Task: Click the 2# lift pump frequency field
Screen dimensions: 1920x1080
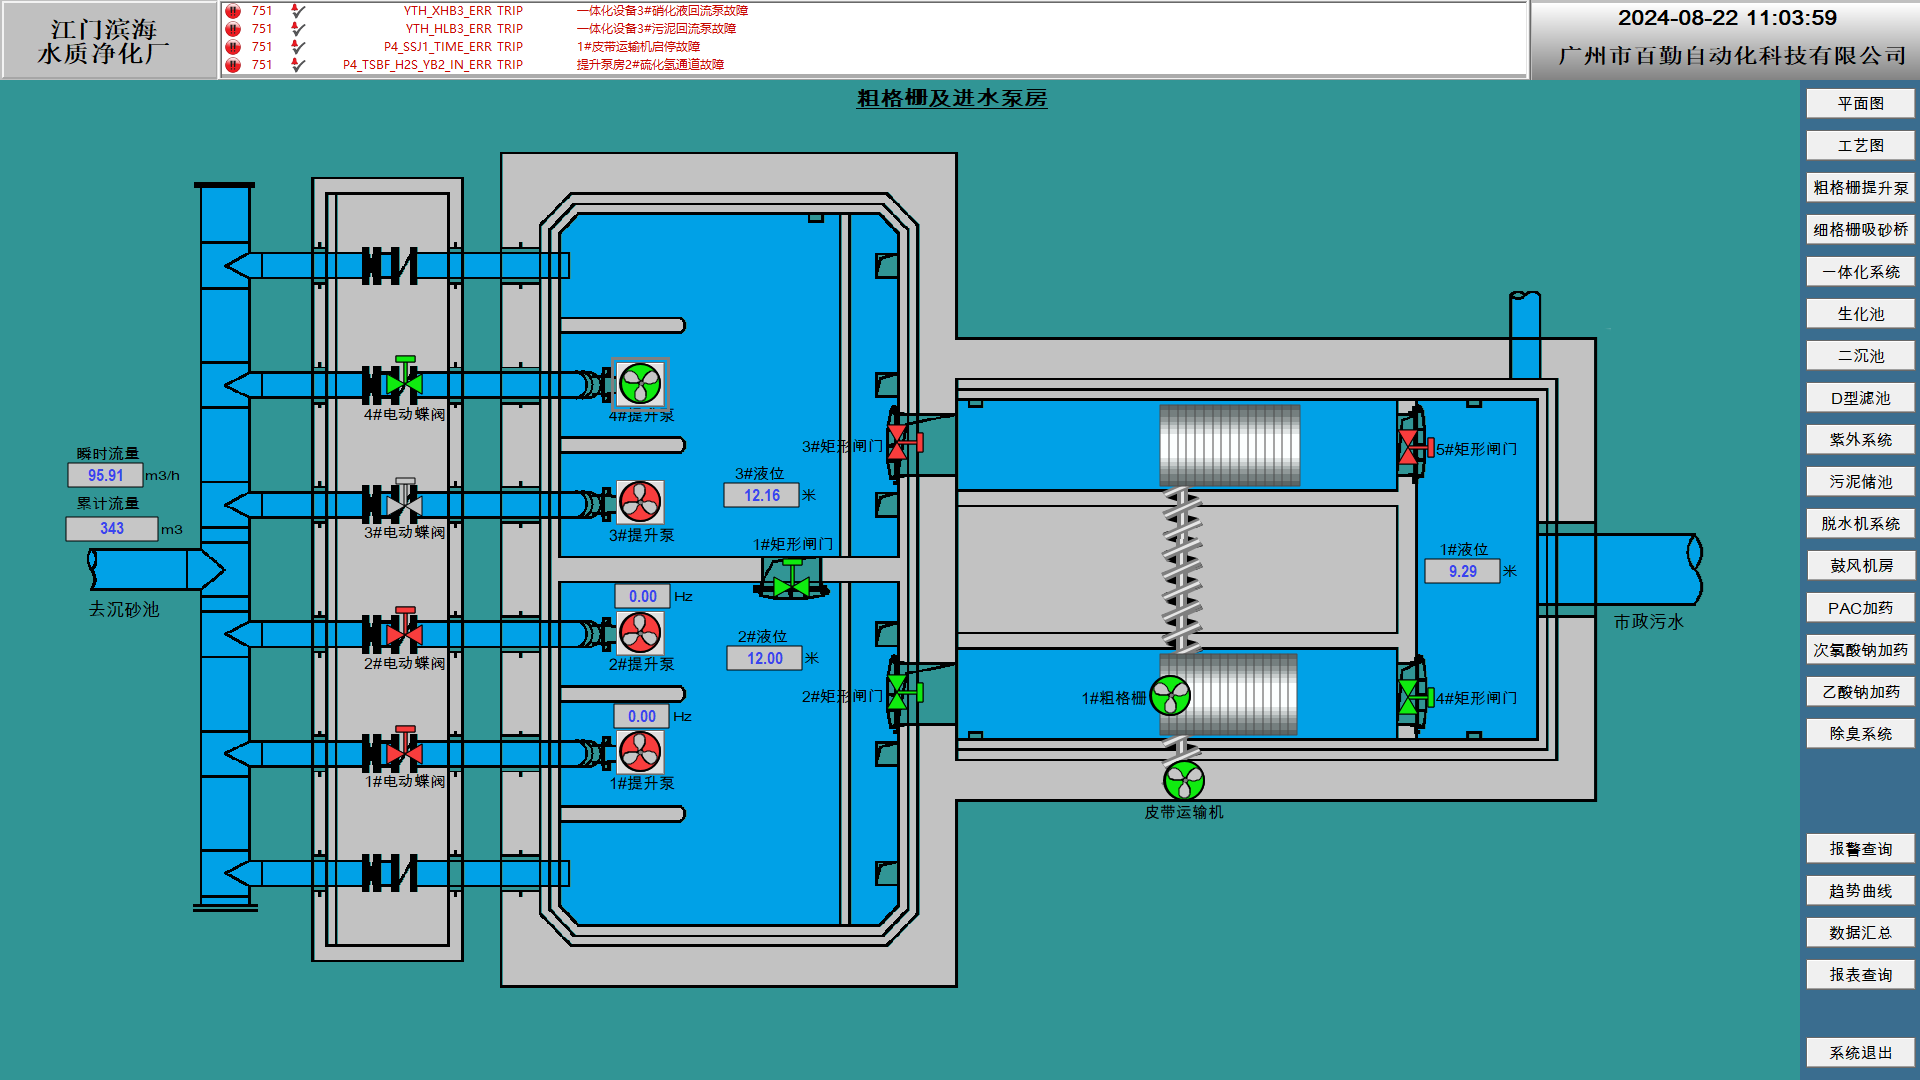Action: (642, 597)
